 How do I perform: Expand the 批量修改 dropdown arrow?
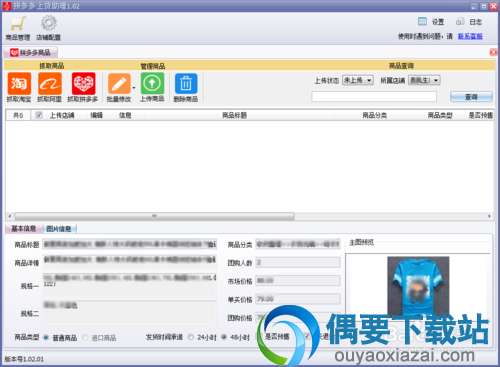pos(134,88)
